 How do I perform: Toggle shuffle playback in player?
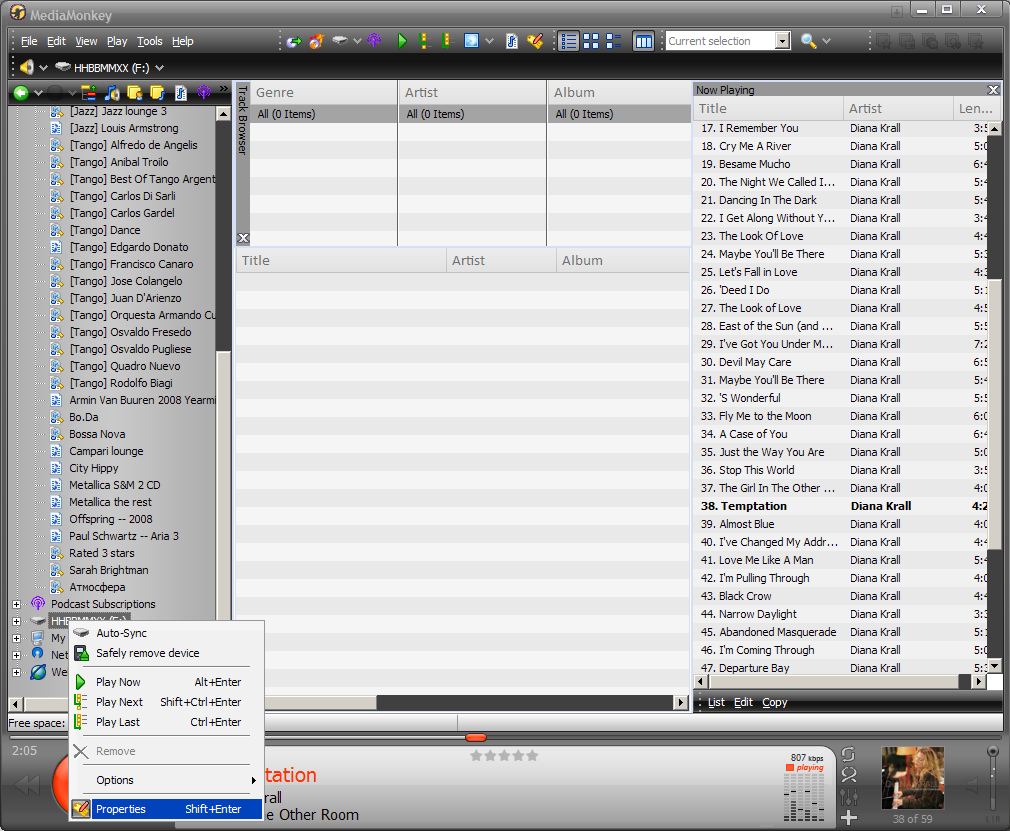point(849,775)
